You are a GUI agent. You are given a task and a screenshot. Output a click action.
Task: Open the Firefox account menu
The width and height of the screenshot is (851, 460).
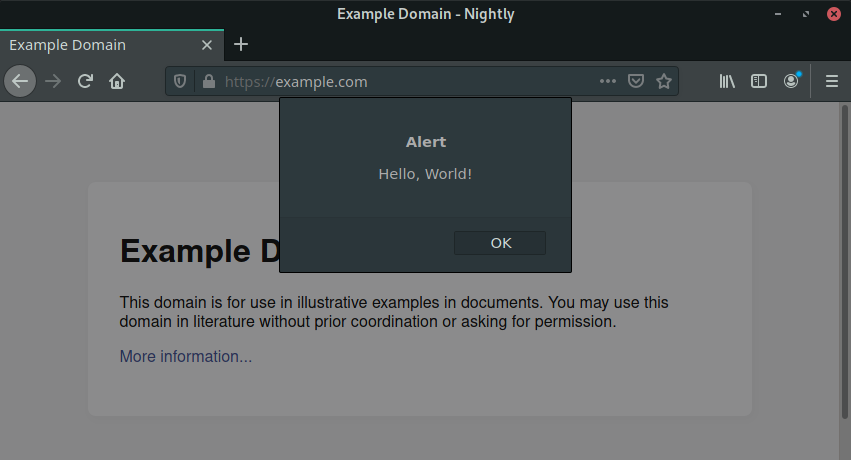(791, 82)
